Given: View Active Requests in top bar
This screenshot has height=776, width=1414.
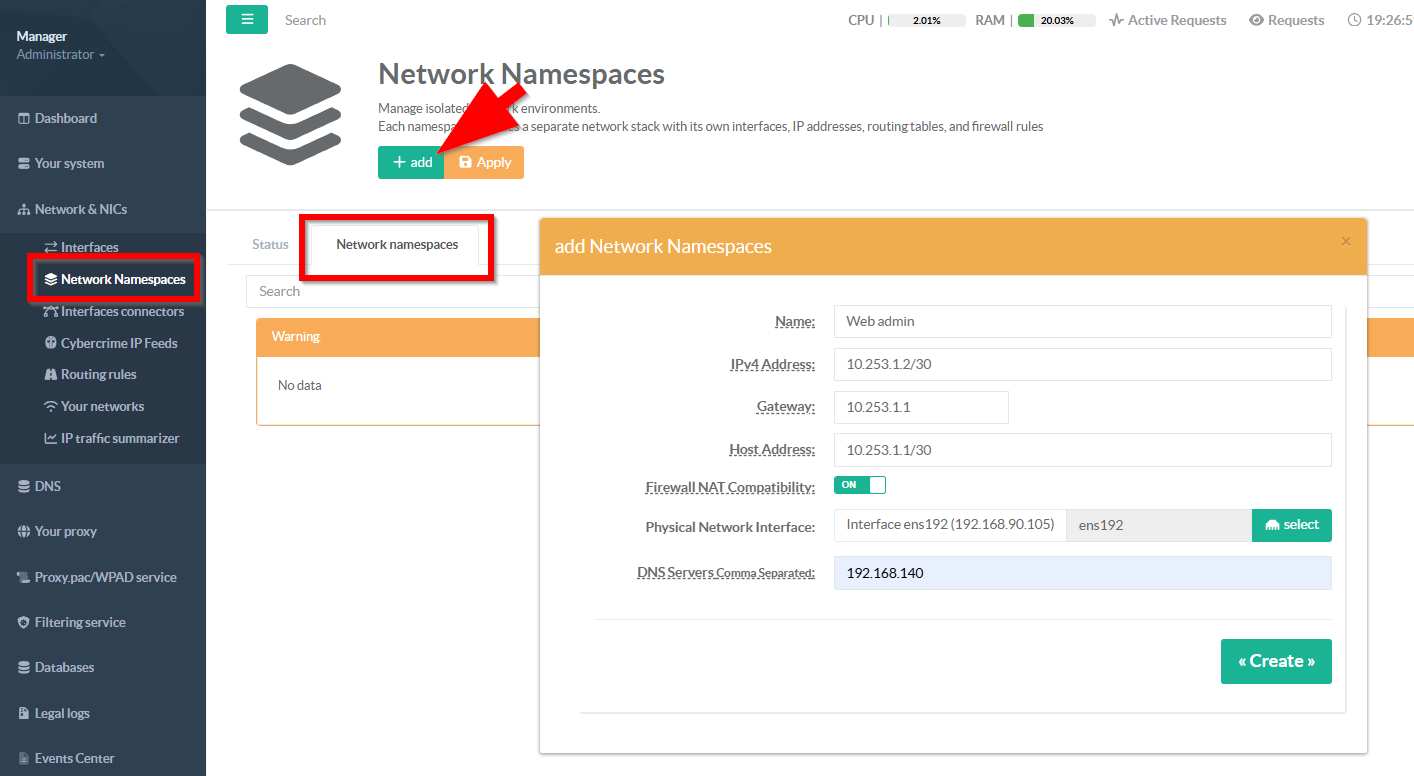Looking at the screenshot, I should click(1168, 20).
